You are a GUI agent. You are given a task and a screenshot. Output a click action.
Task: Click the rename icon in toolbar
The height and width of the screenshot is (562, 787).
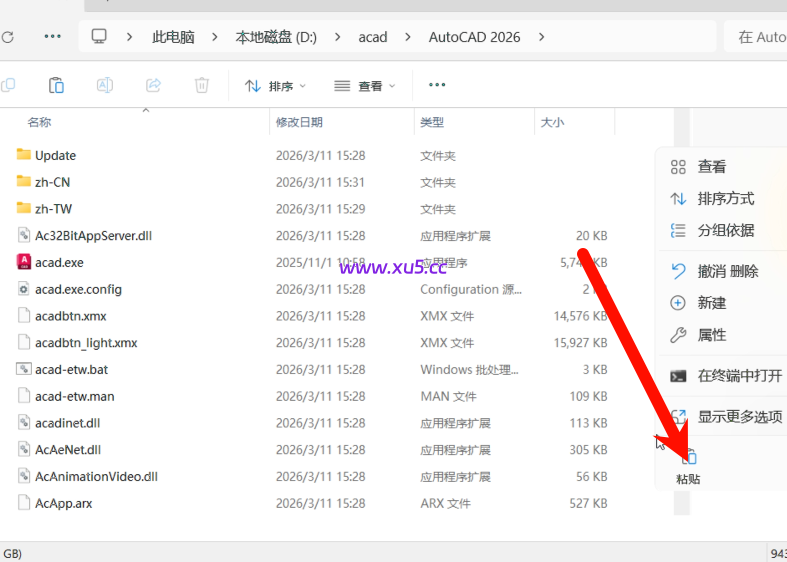coord(104,86)
